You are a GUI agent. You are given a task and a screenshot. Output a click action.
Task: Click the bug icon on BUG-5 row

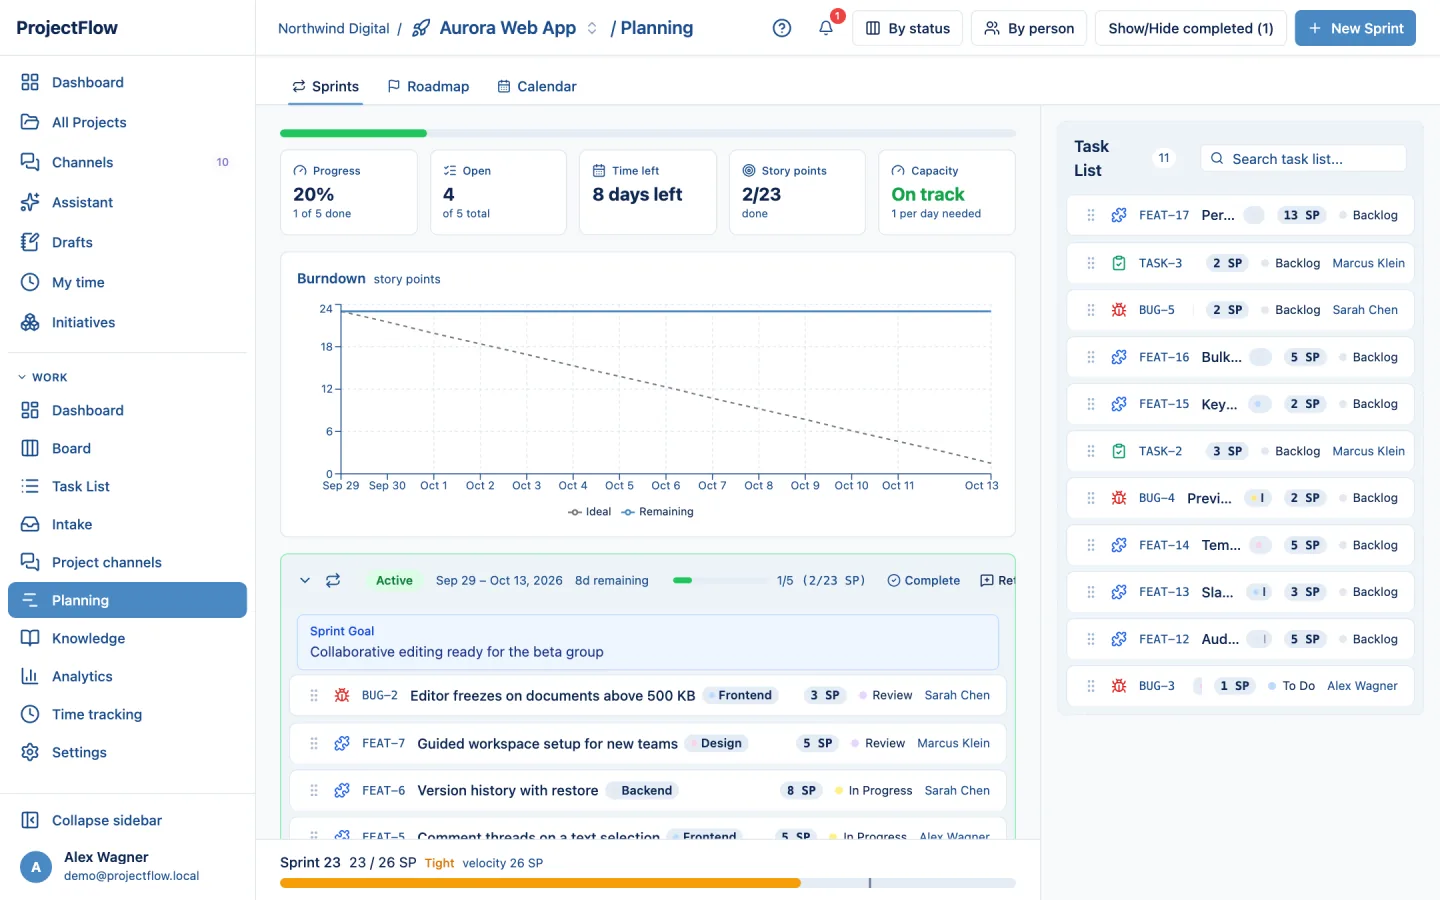(x=1119, y=310)
